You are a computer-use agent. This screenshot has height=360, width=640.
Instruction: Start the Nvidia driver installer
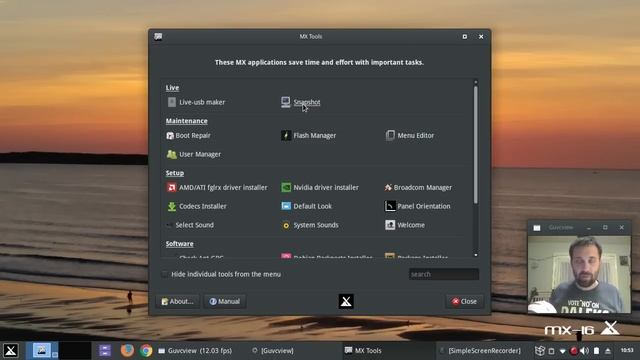coord(320,188)
